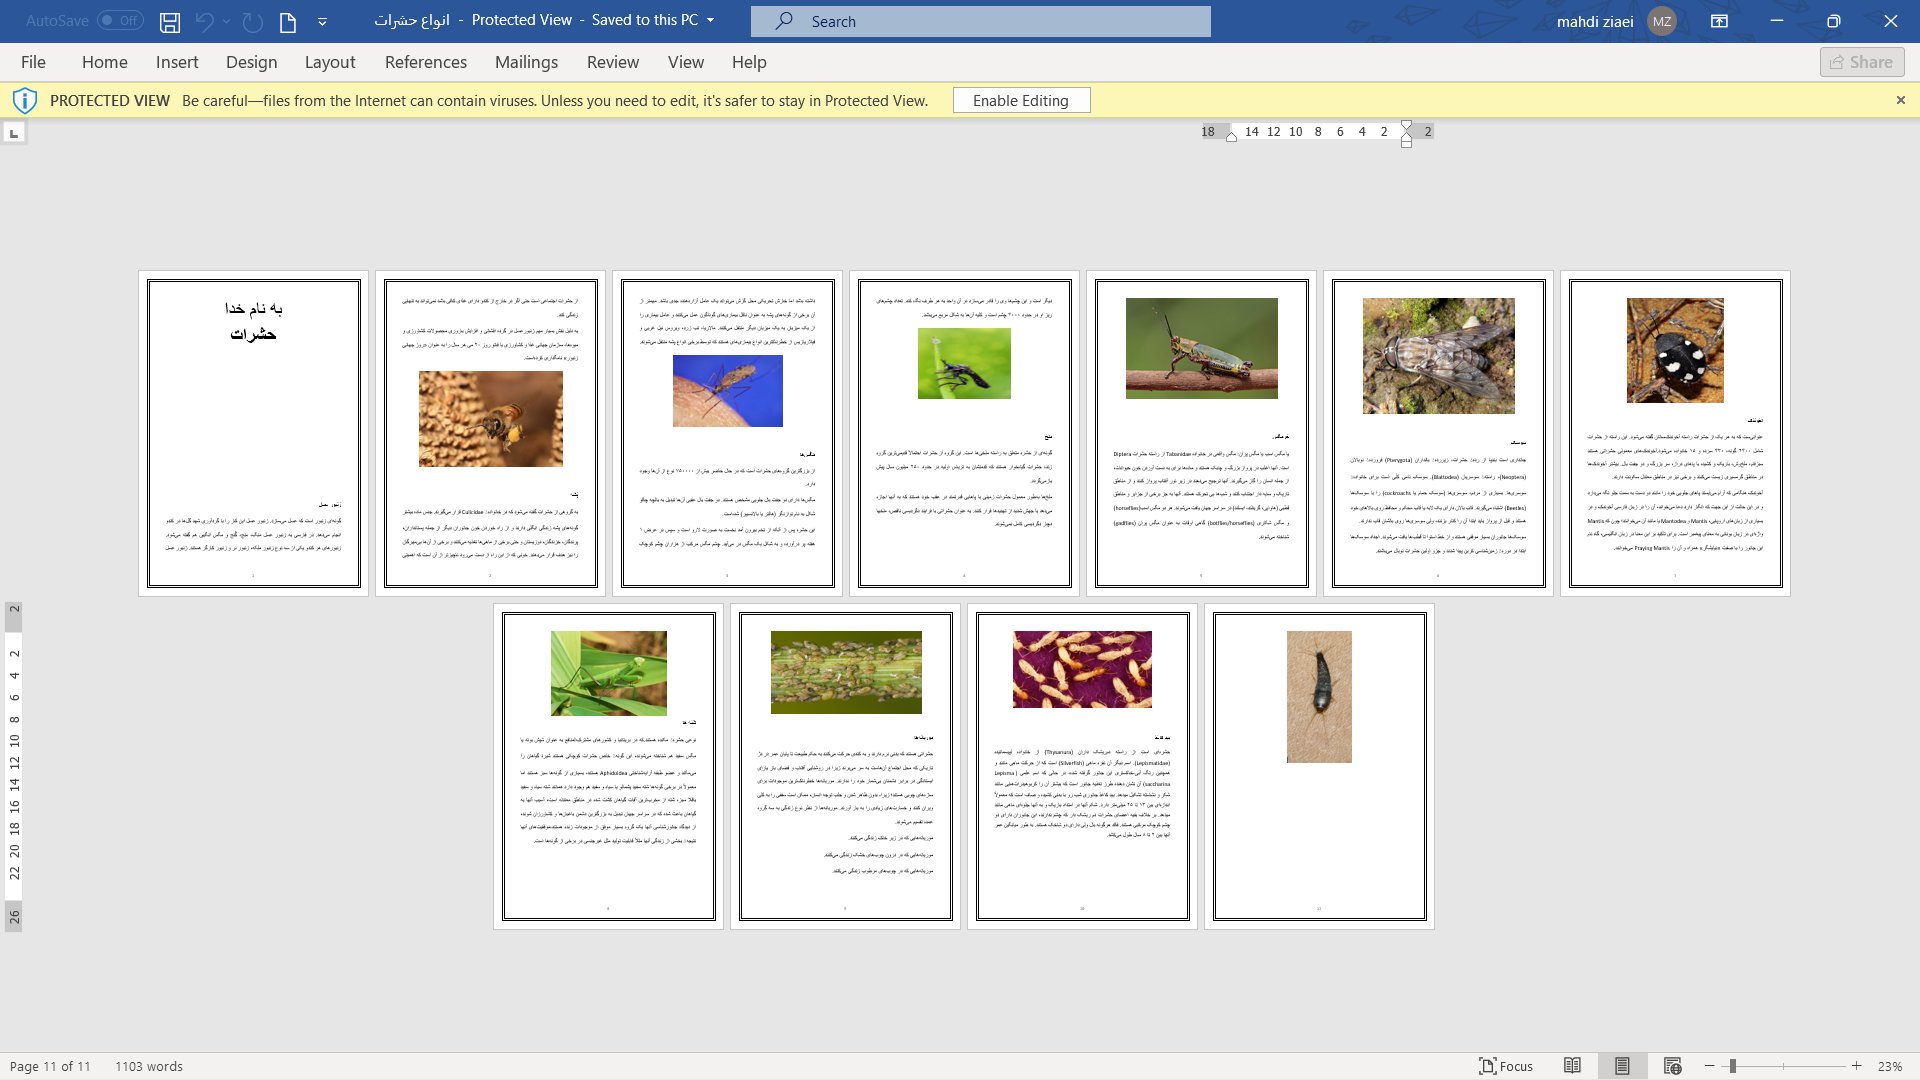Open the Help tab
Image resolution: width=1920 pixels, height=1080 pixels.
coord(749,62)
